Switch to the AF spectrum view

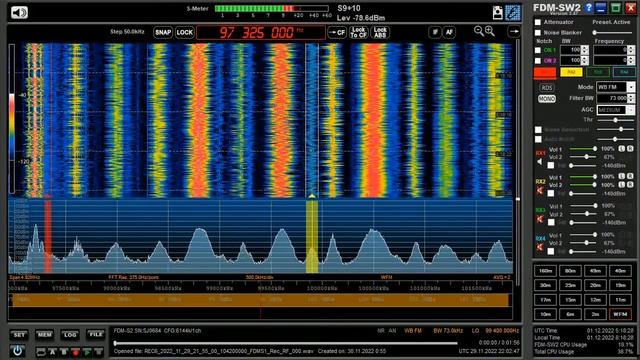pos(449,32)
